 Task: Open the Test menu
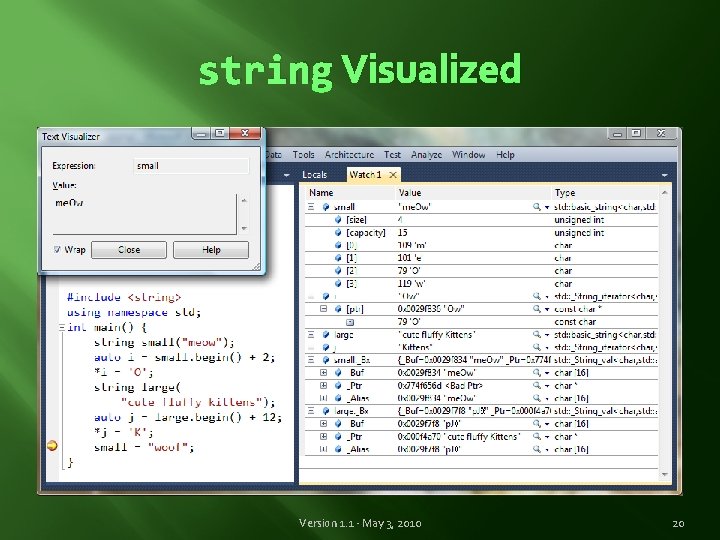click(392, 155)
